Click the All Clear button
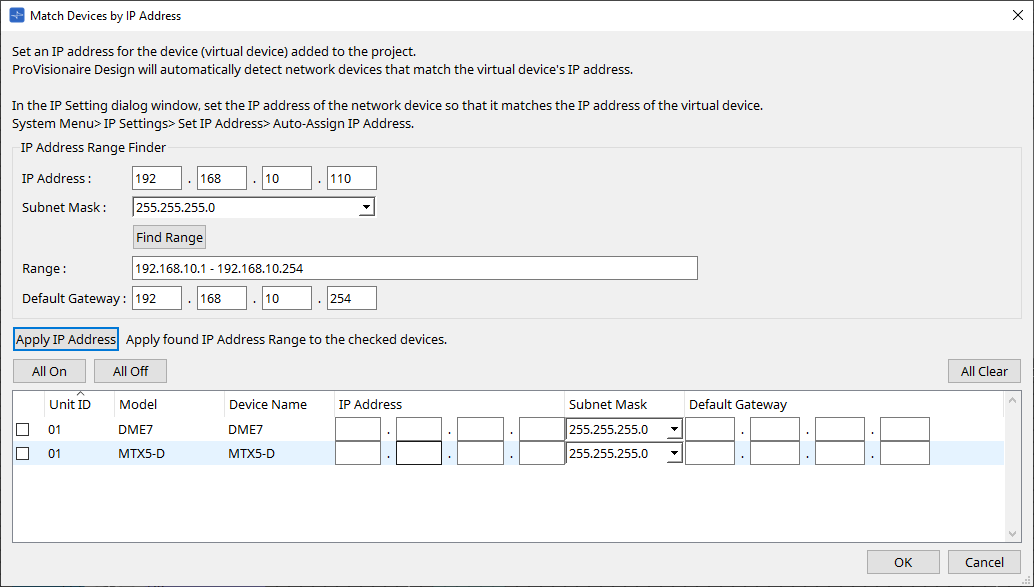The height and width of the screenshot is (587, 1034). tap(984, 370)
